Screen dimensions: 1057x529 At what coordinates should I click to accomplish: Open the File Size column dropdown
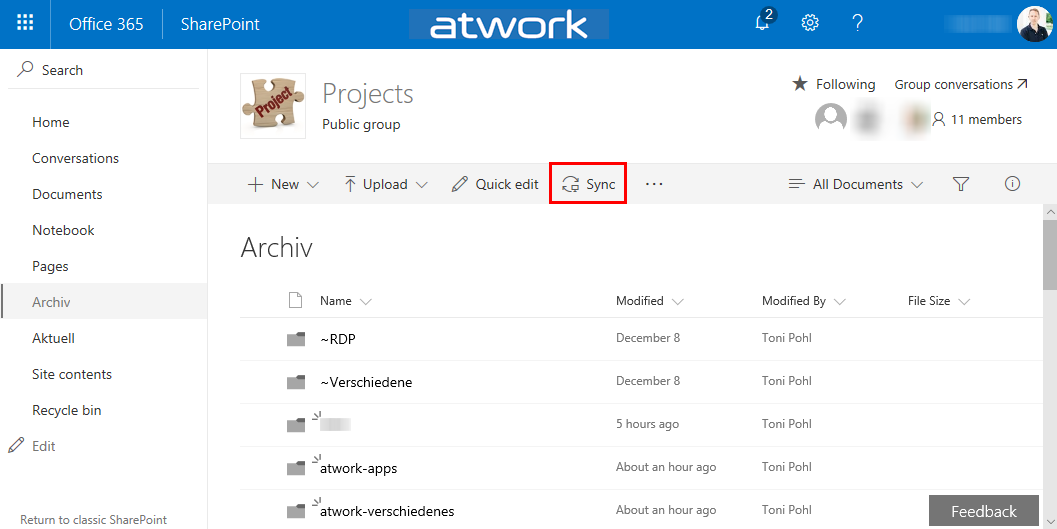pos(939,301)
